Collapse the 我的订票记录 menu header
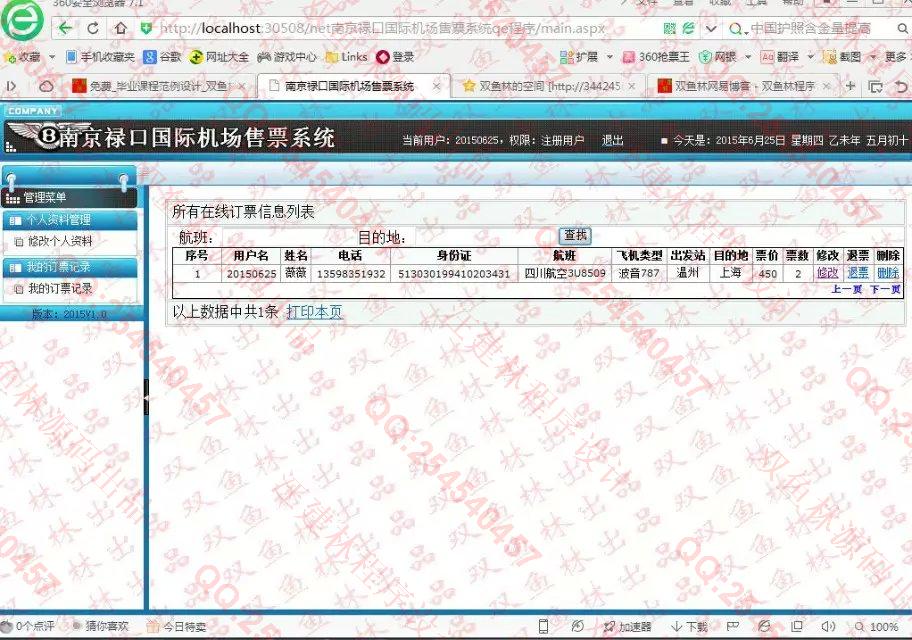 70,267
